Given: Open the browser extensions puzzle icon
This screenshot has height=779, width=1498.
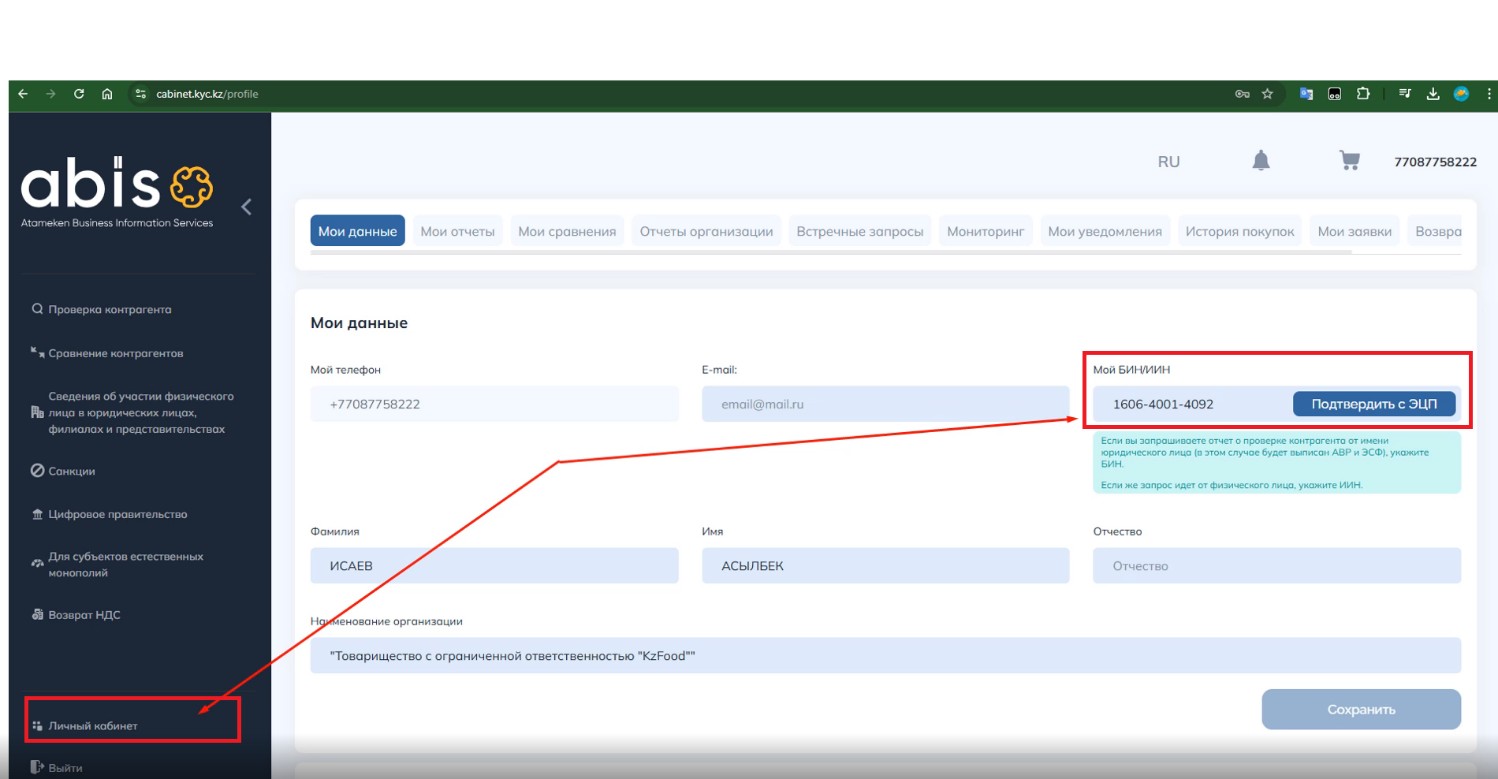Looking at the screenshot, I should pos(1362,94).
